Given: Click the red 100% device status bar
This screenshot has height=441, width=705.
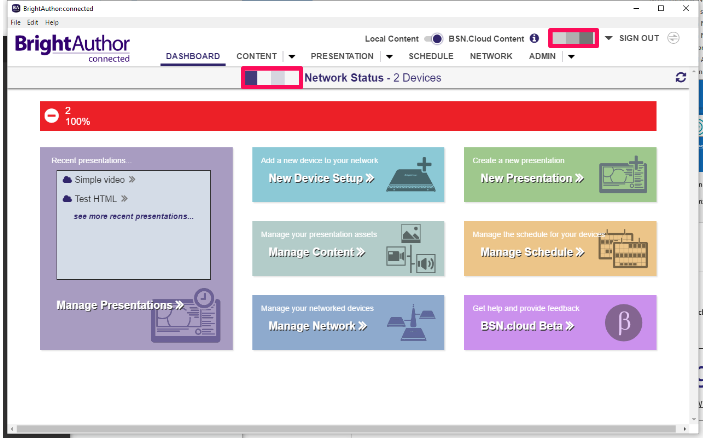Looking at the screenshot, I should 348,116.
